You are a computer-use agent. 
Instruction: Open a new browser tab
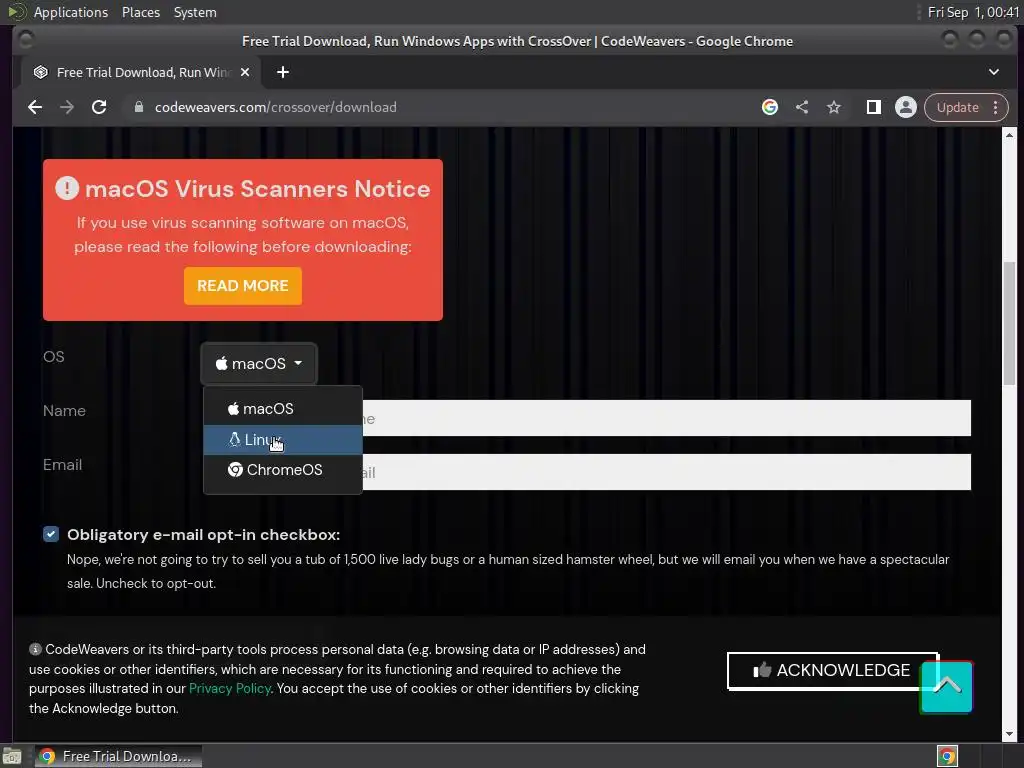[283, 72]
